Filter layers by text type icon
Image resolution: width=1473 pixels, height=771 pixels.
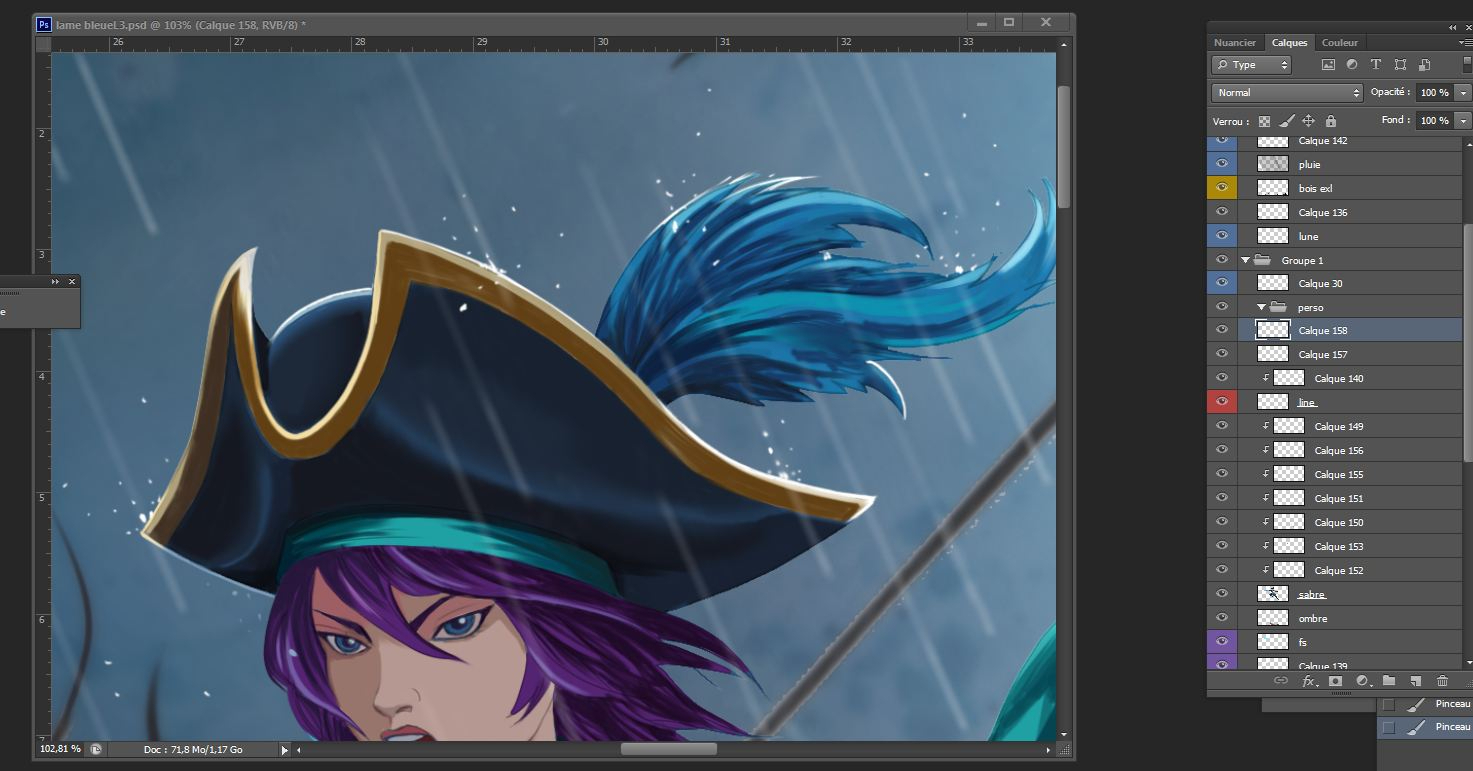(1376, 65)
